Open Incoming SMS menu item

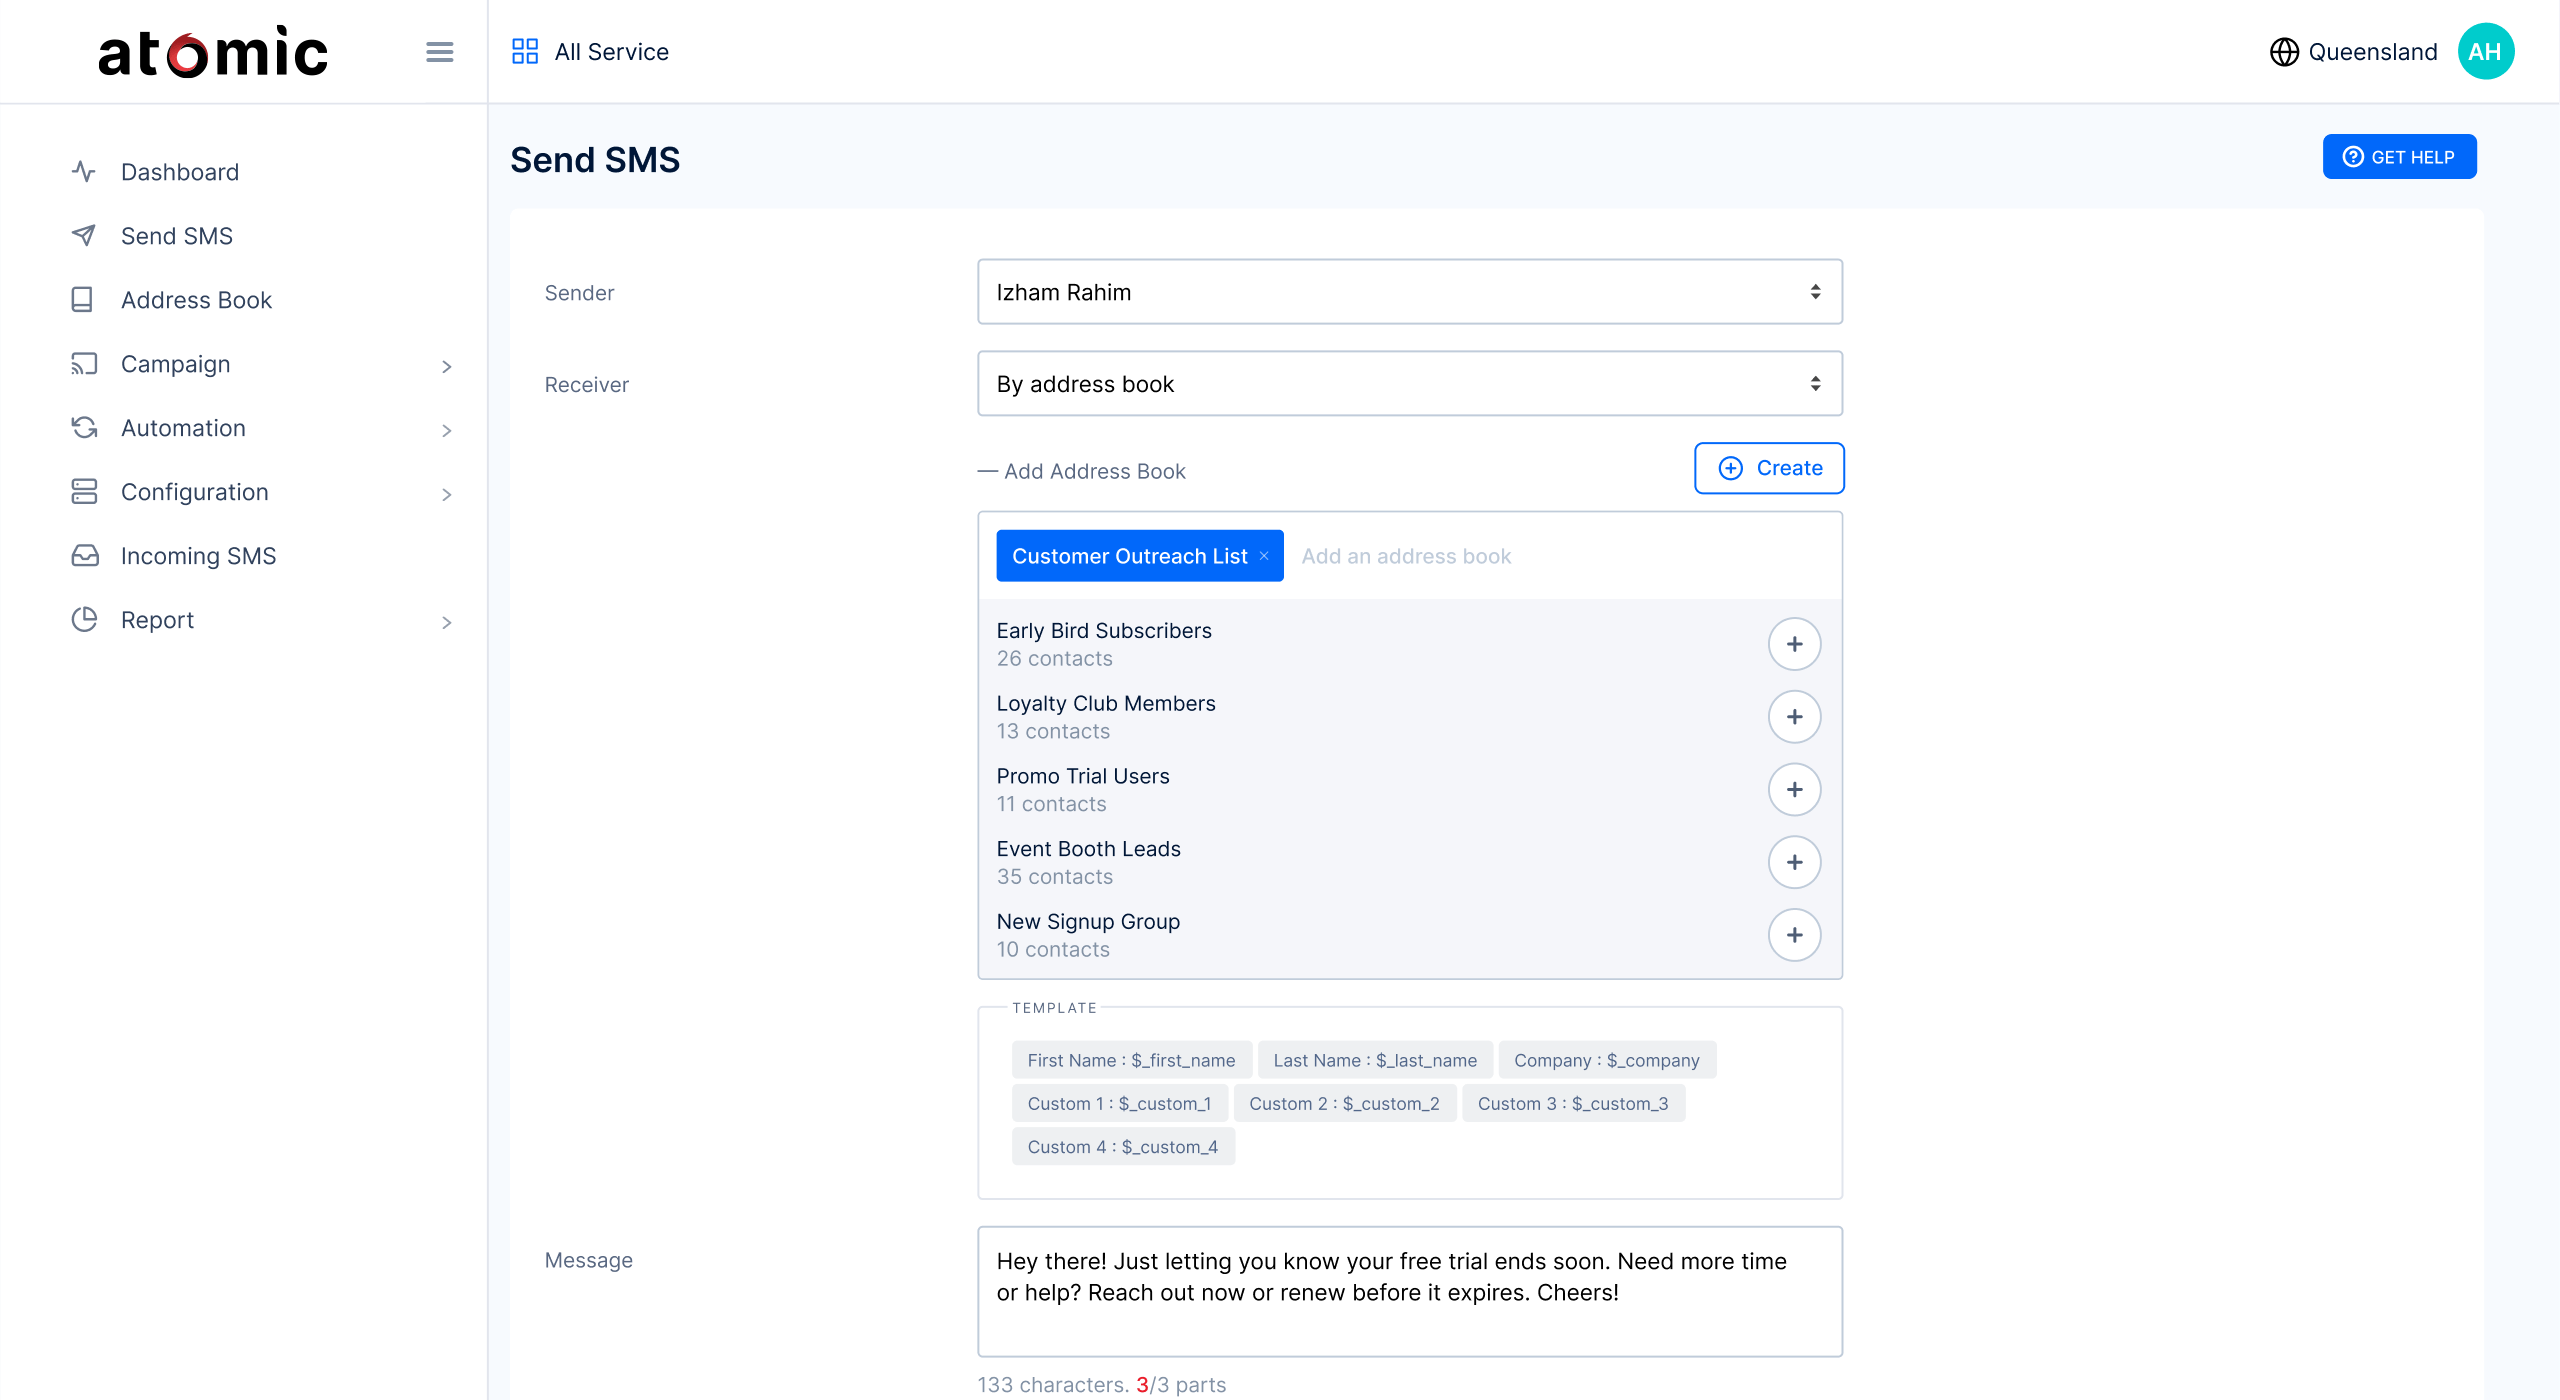pyautogui.click(x=198, y=556)
